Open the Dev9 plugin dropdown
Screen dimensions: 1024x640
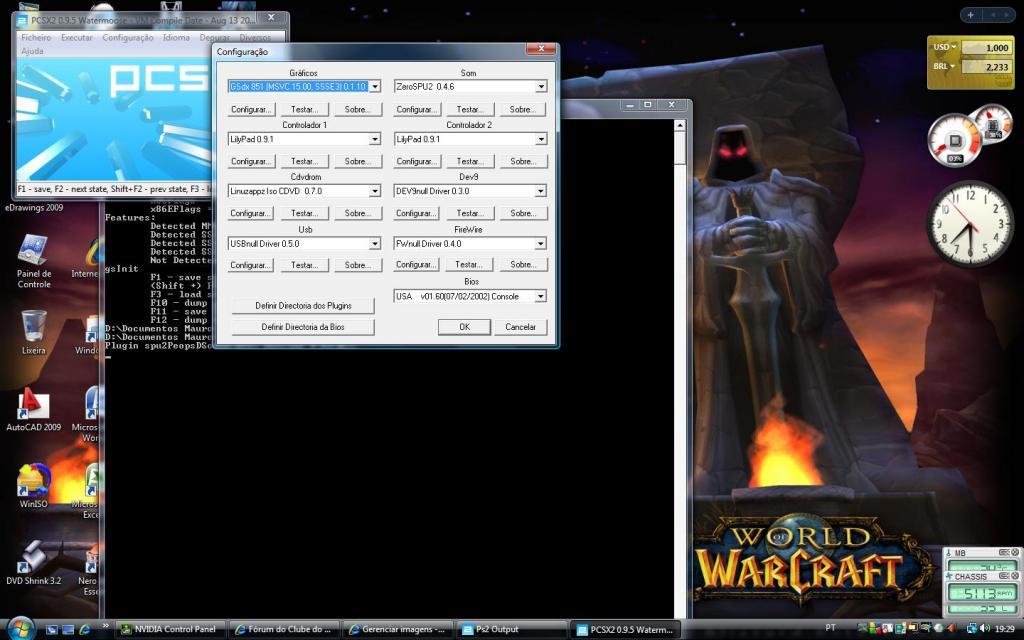pyautogui.click(x=541, y=191)
